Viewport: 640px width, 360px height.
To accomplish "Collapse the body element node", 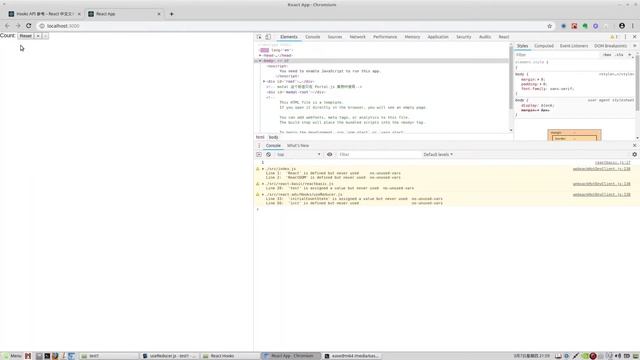I will (260, 61).
